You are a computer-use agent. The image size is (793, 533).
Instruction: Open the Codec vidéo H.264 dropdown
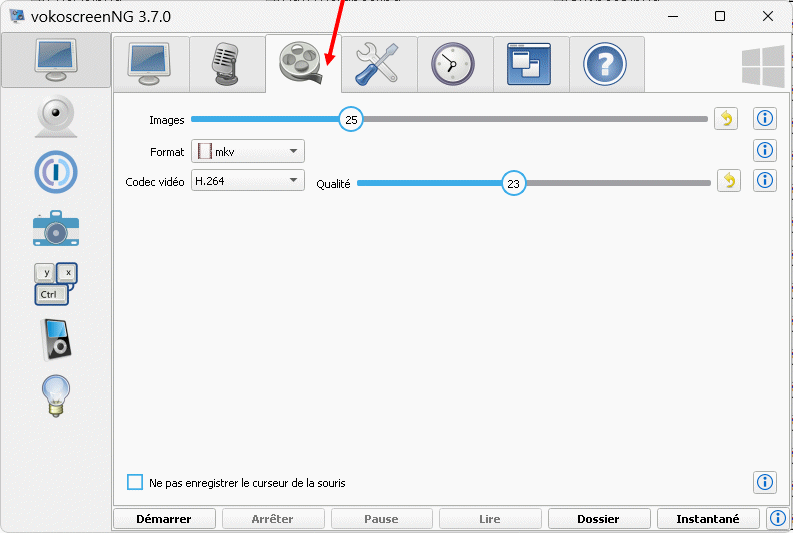click(248, 181)
